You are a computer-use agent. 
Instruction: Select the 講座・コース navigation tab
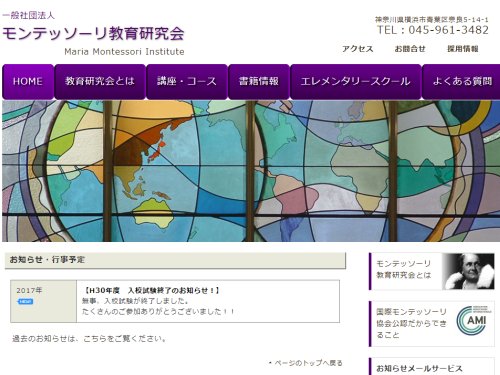click(x=187, y=82)
